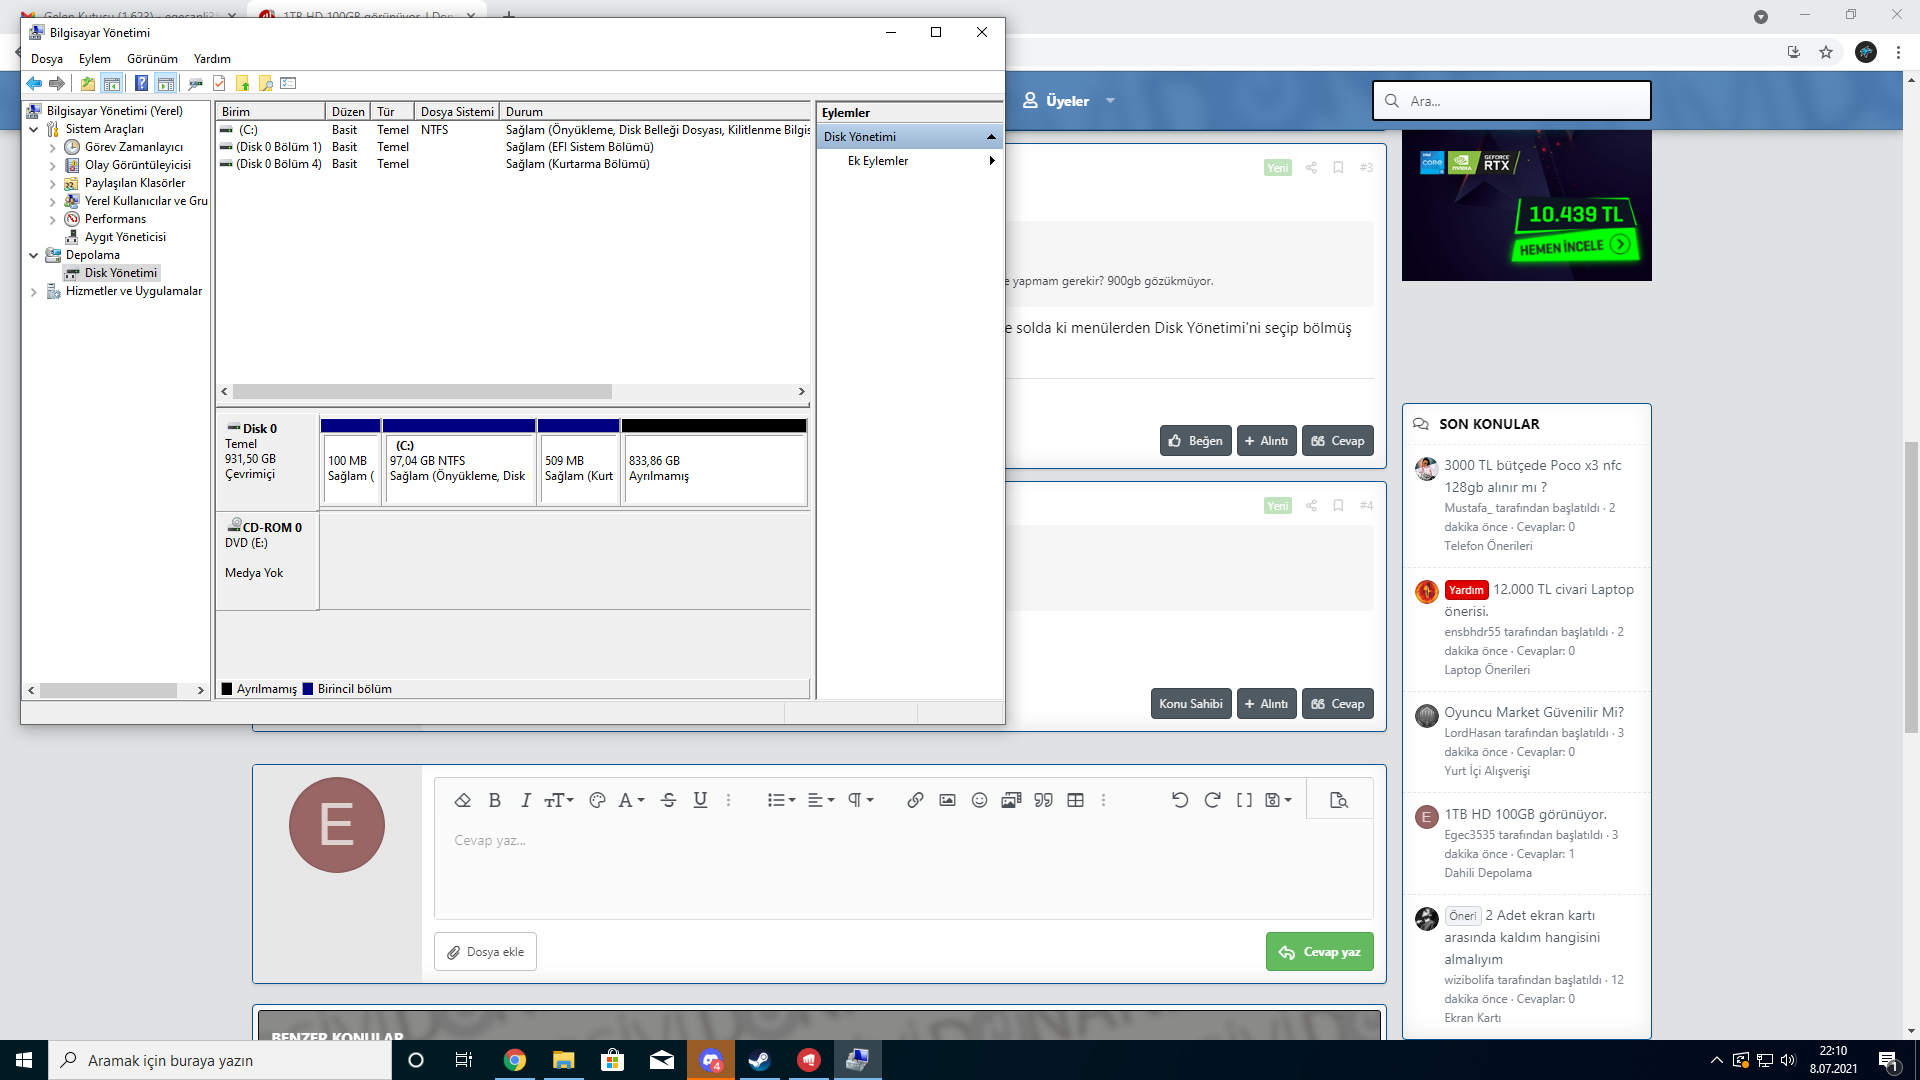Open the Eylem menu
The image size is (1920, 1080).
pyautogui.click(x=95, y=59)
